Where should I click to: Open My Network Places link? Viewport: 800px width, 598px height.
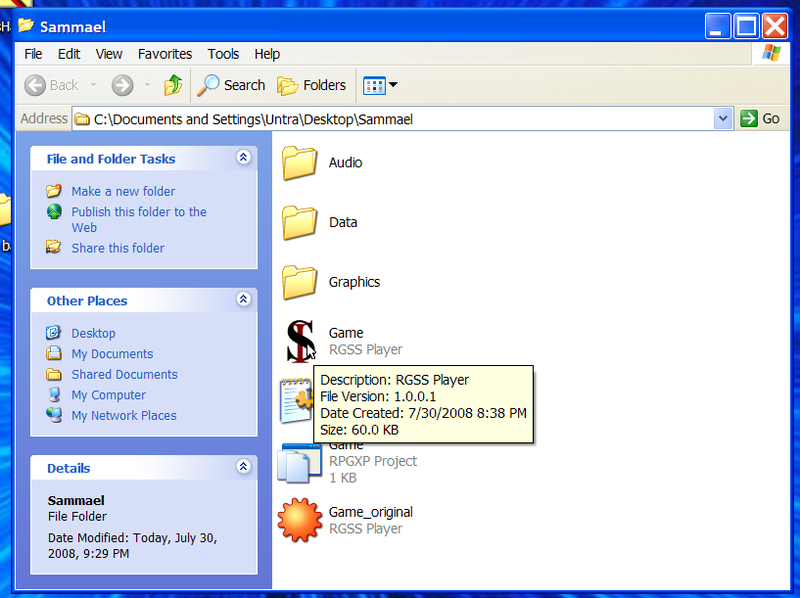tap(124, 415)
